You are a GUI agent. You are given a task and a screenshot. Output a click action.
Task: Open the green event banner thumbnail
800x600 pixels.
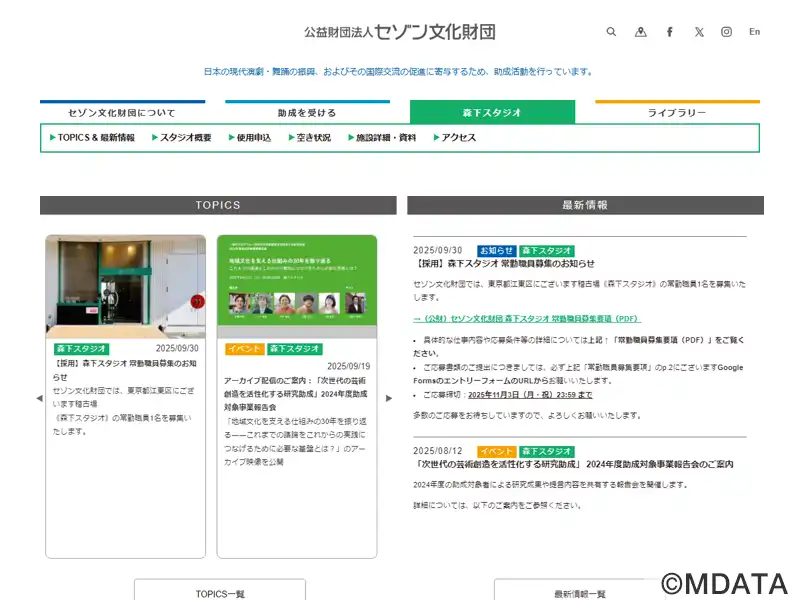(297, 288)
